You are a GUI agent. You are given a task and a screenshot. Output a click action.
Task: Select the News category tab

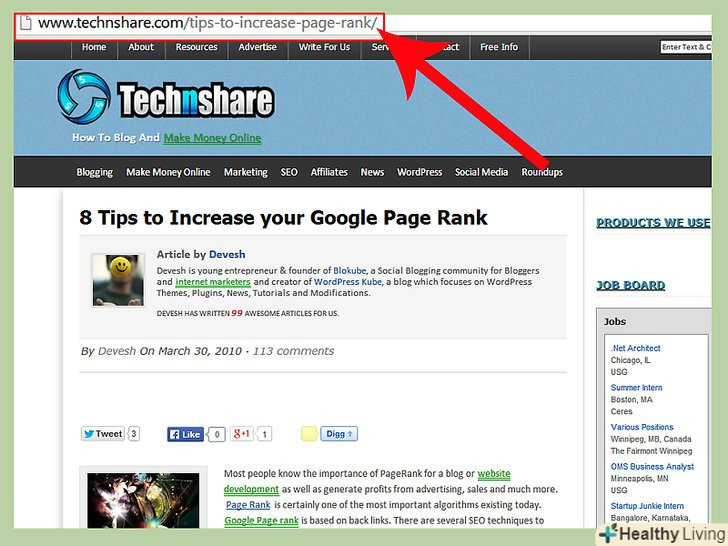pyautogui.click(x=372, y=172)
